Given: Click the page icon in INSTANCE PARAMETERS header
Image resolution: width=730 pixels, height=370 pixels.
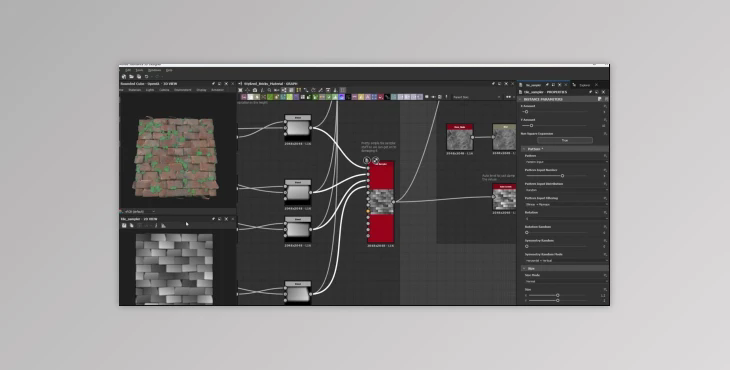Looking at the screenshot, I should tap(600, 99).
